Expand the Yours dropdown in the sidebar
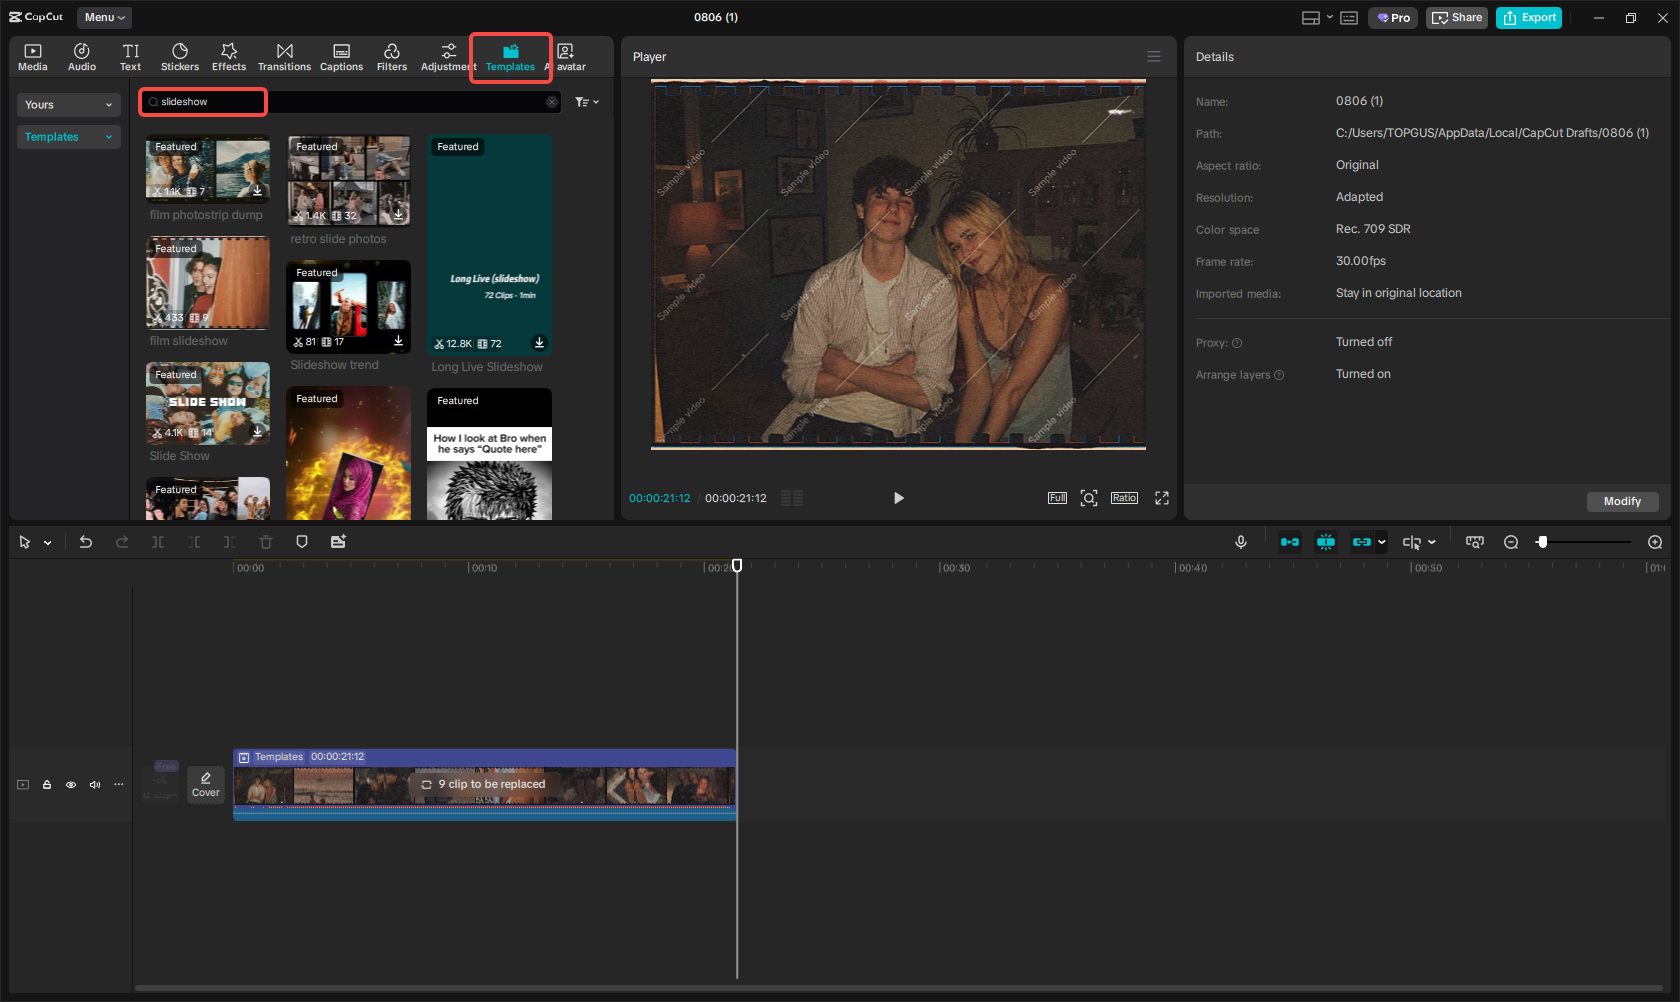The height and width of the screenshot is (1002, 1680). pyautogui.click(x=68, y=104)
